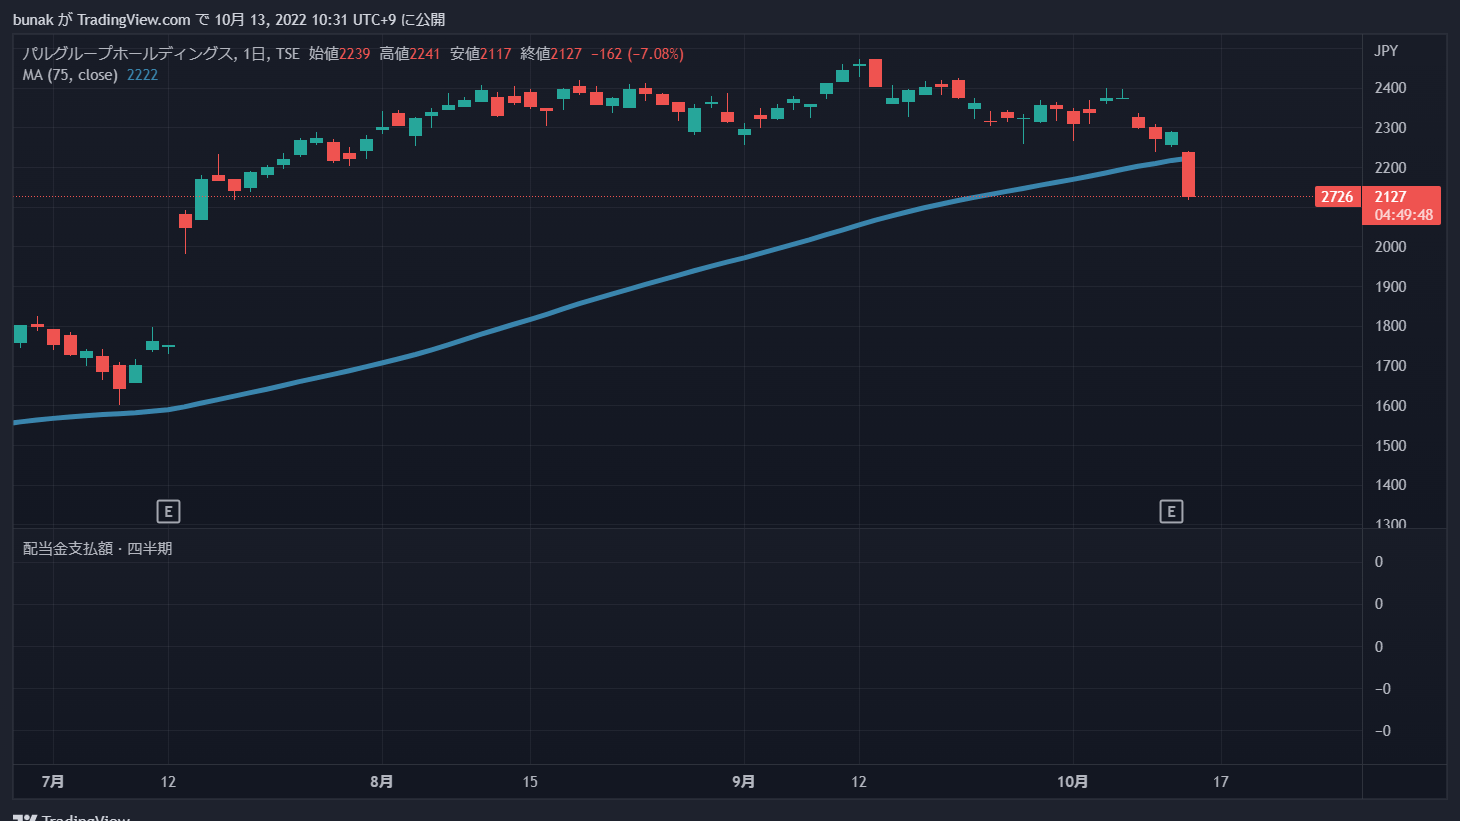
Task: Click the TradingView logo at the bottom left
Action: [71, 817]
